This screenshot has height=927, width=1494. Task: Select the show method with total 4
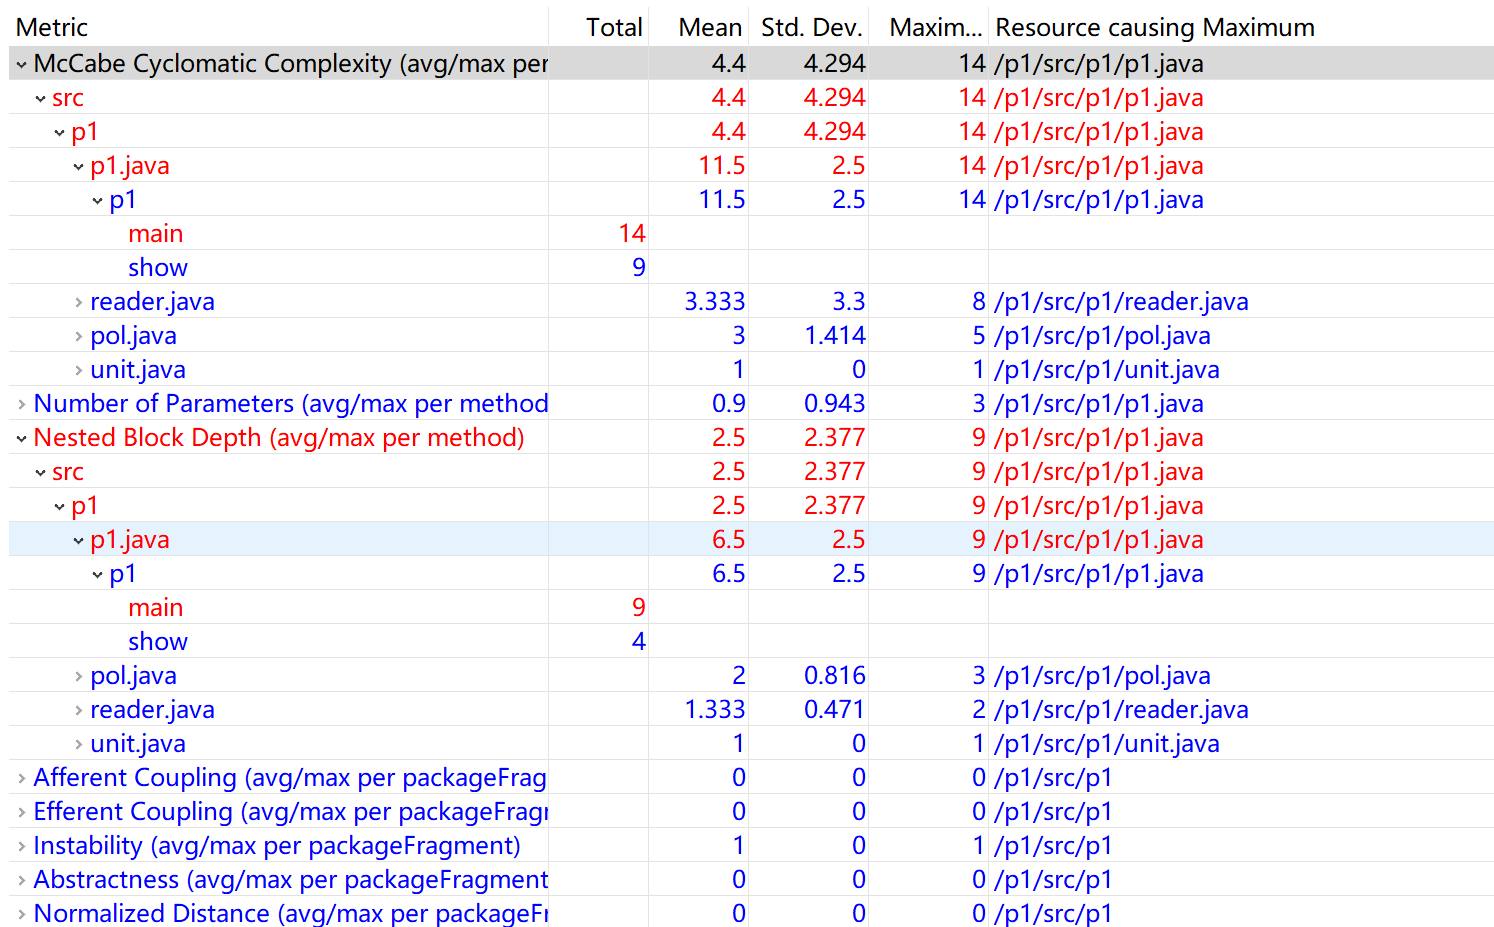tap(157, 642)
